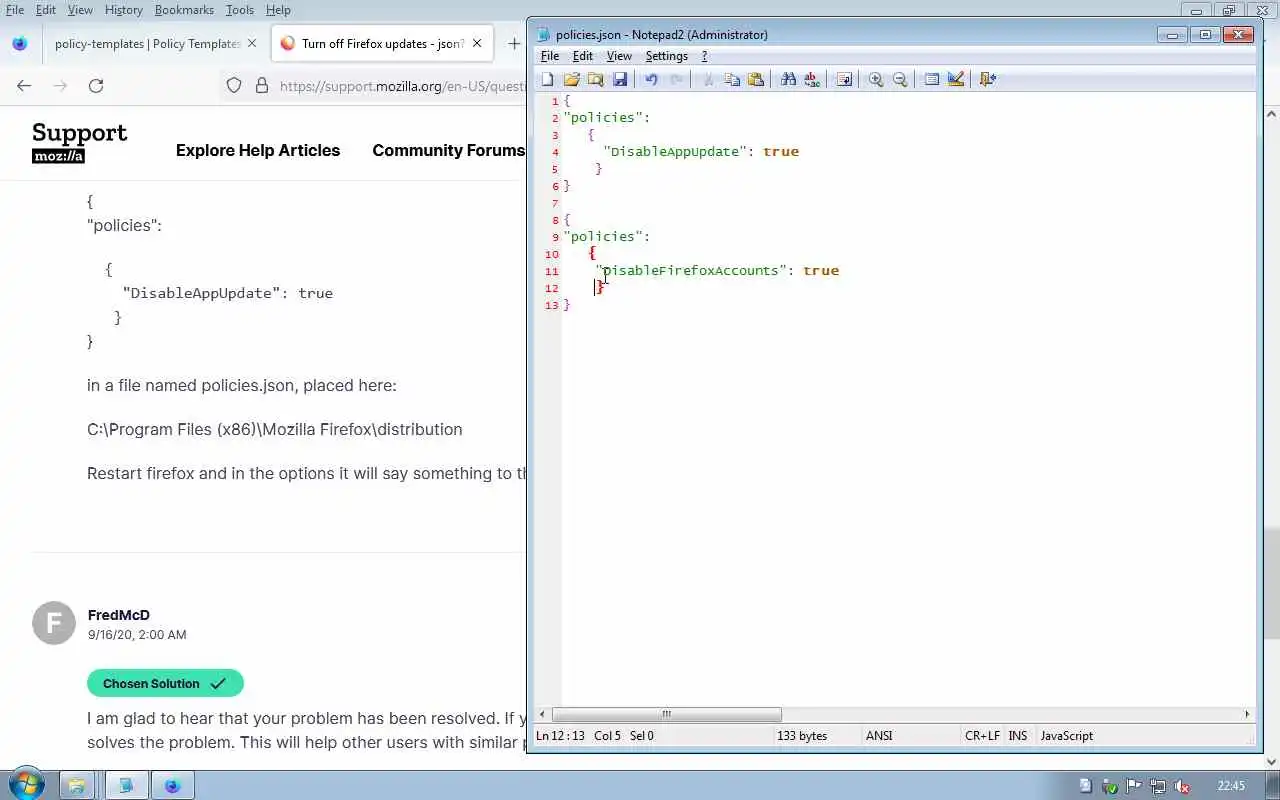This screenshot has height=800, width=1280.
Task: Open Notepad2 Edit menu
Action: tap(582, 56)
